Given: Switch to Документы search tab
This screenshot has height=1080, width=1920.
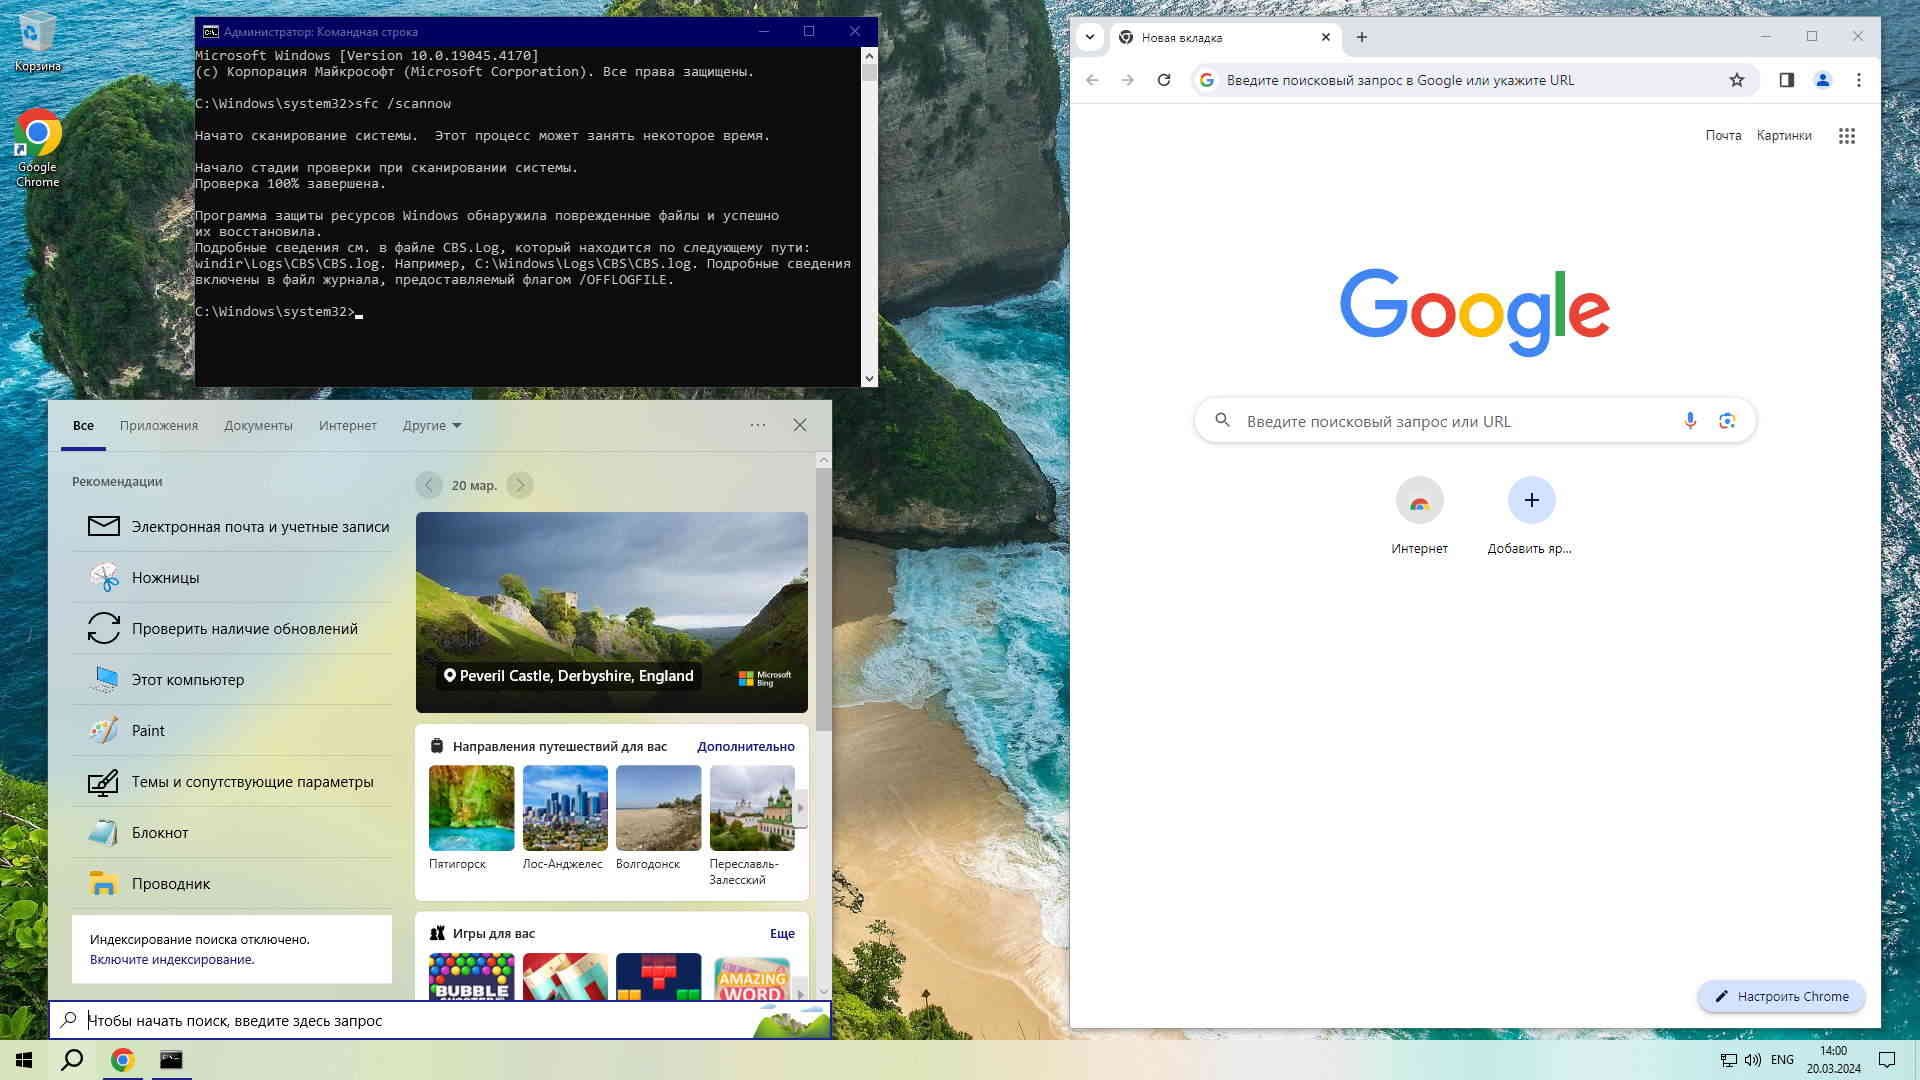Looking at the screenshot, I should [258, 425].
